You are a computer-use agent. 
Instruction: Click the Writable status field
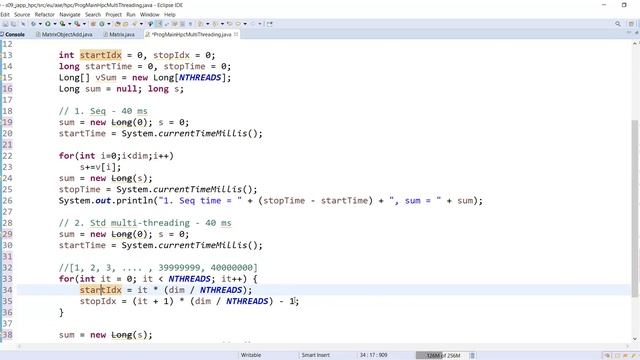[x=251, y=356]
